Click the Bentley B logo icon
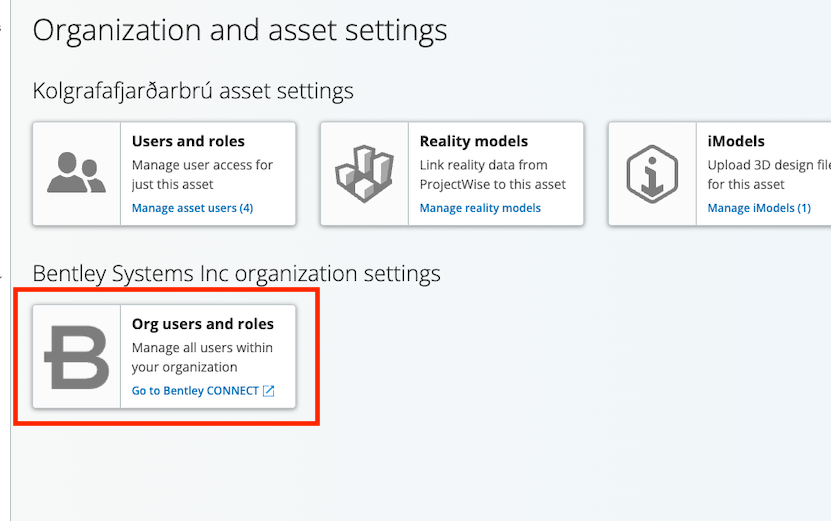The height and width of the screenshot is (521, 831). tap(77, 356)
